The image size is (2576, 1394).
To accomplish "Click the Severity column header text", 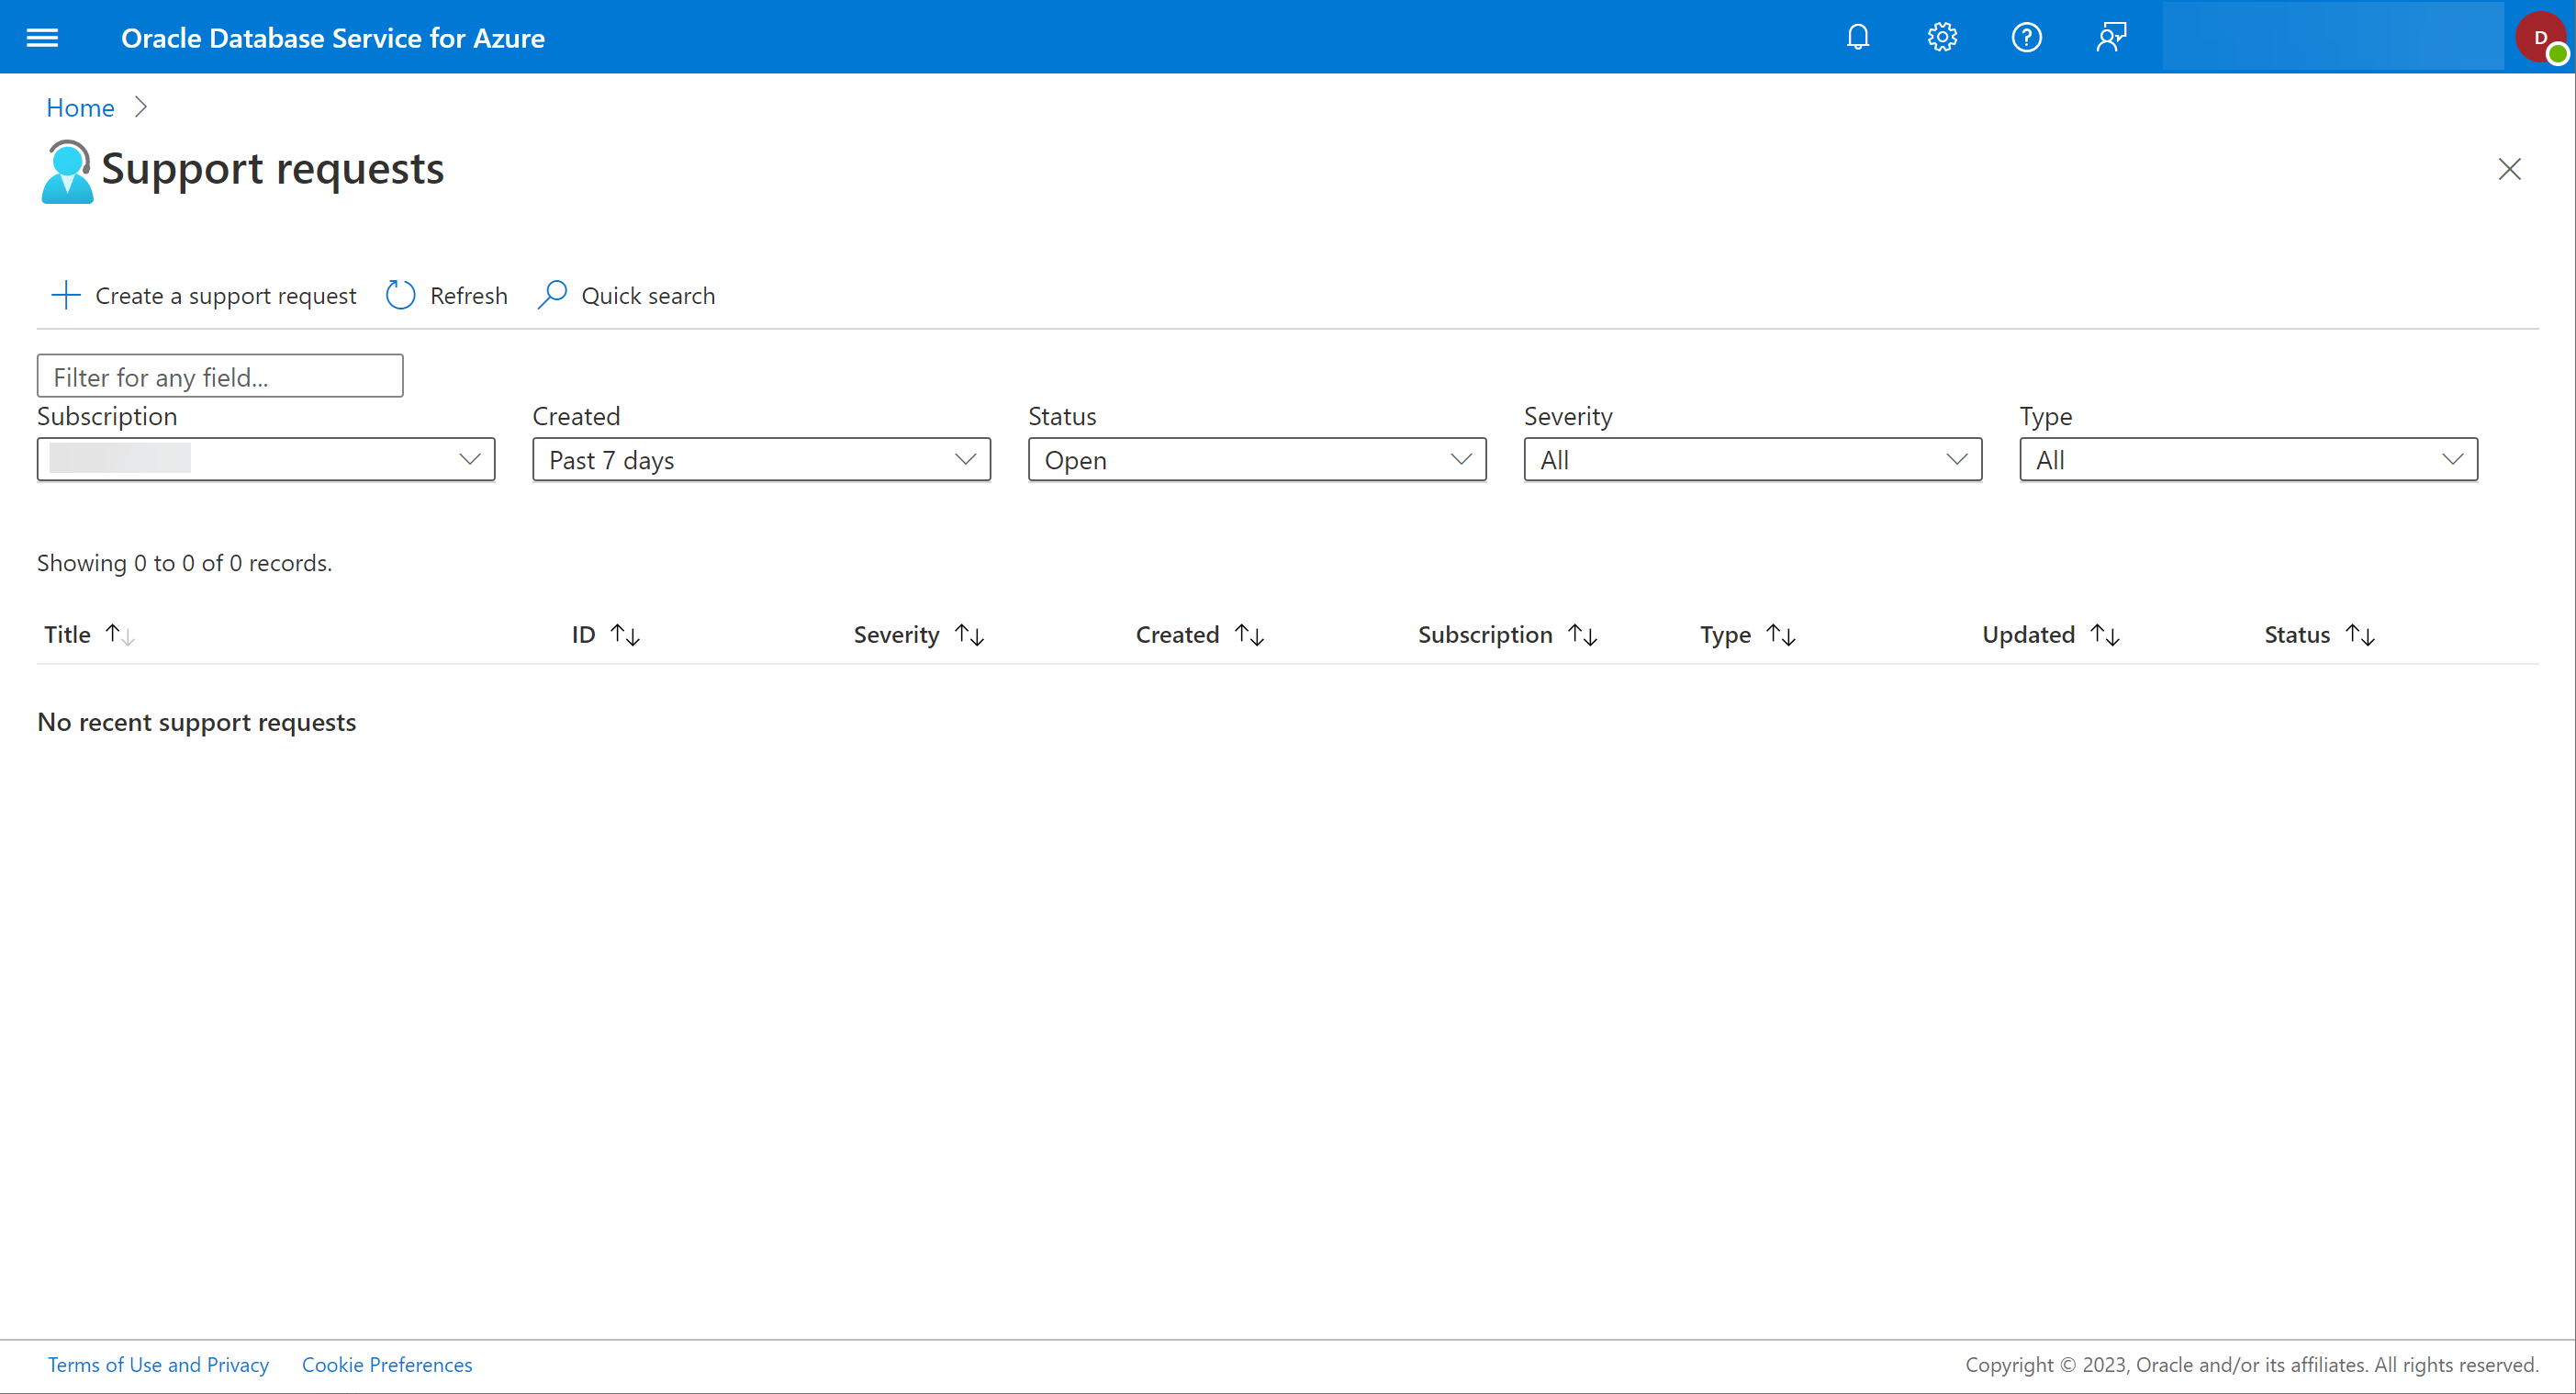I will coord(896,635).
